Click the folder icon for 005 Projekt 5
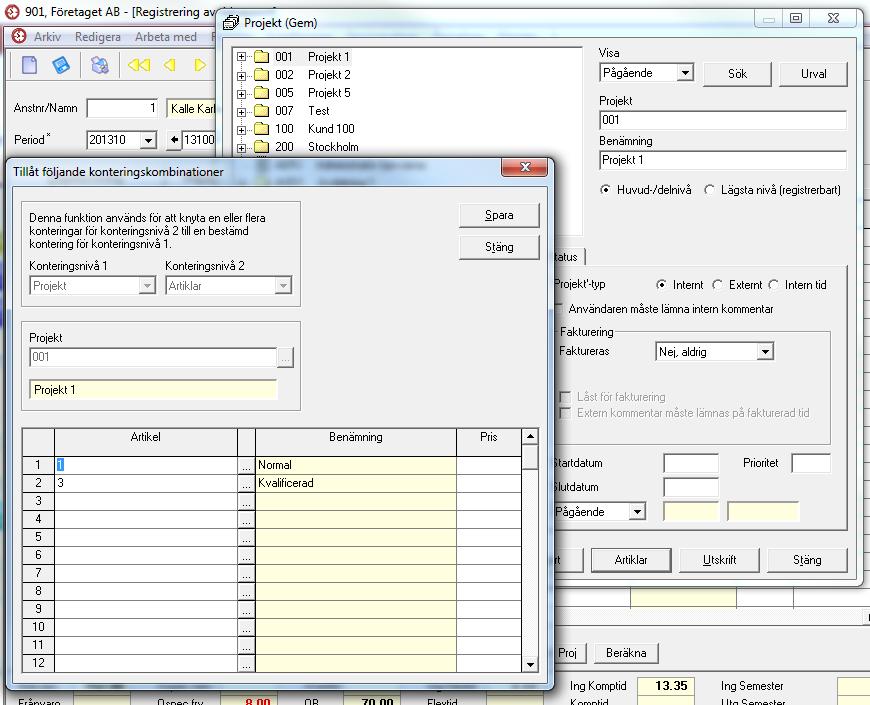Image resolution: width=870 pixels, height=705 pixels. pyautogui.click(x=261, y=93)
